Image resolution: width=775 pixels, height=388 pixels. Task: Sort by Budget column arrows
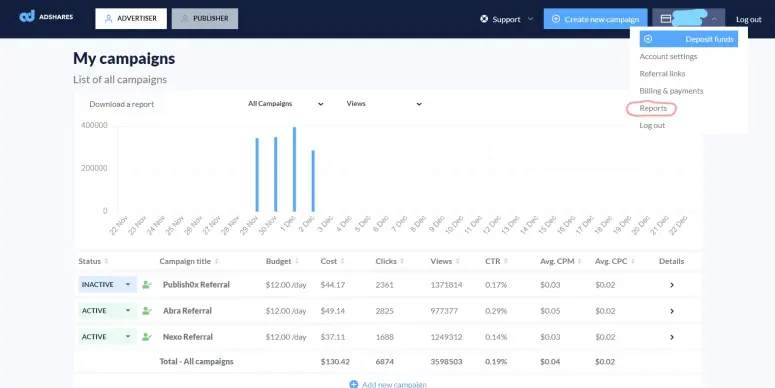tap(297, 261)
